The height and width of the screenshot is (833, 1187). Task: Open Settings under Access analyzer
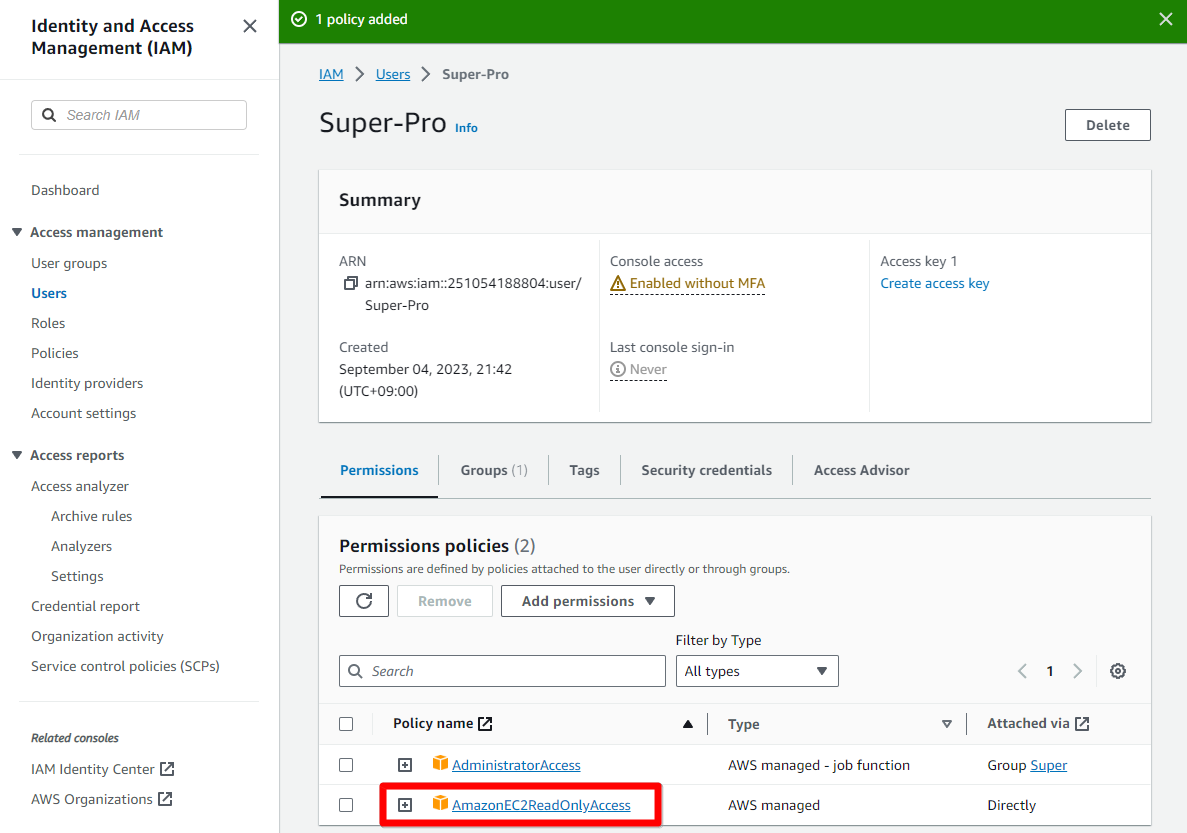[x=77, y=576]
